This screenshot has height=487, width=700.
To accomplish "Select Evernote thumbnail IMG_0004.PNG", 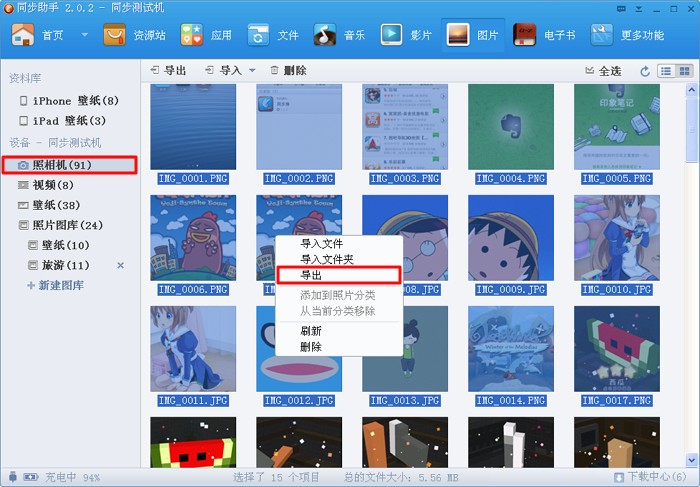I will point(511,127).
